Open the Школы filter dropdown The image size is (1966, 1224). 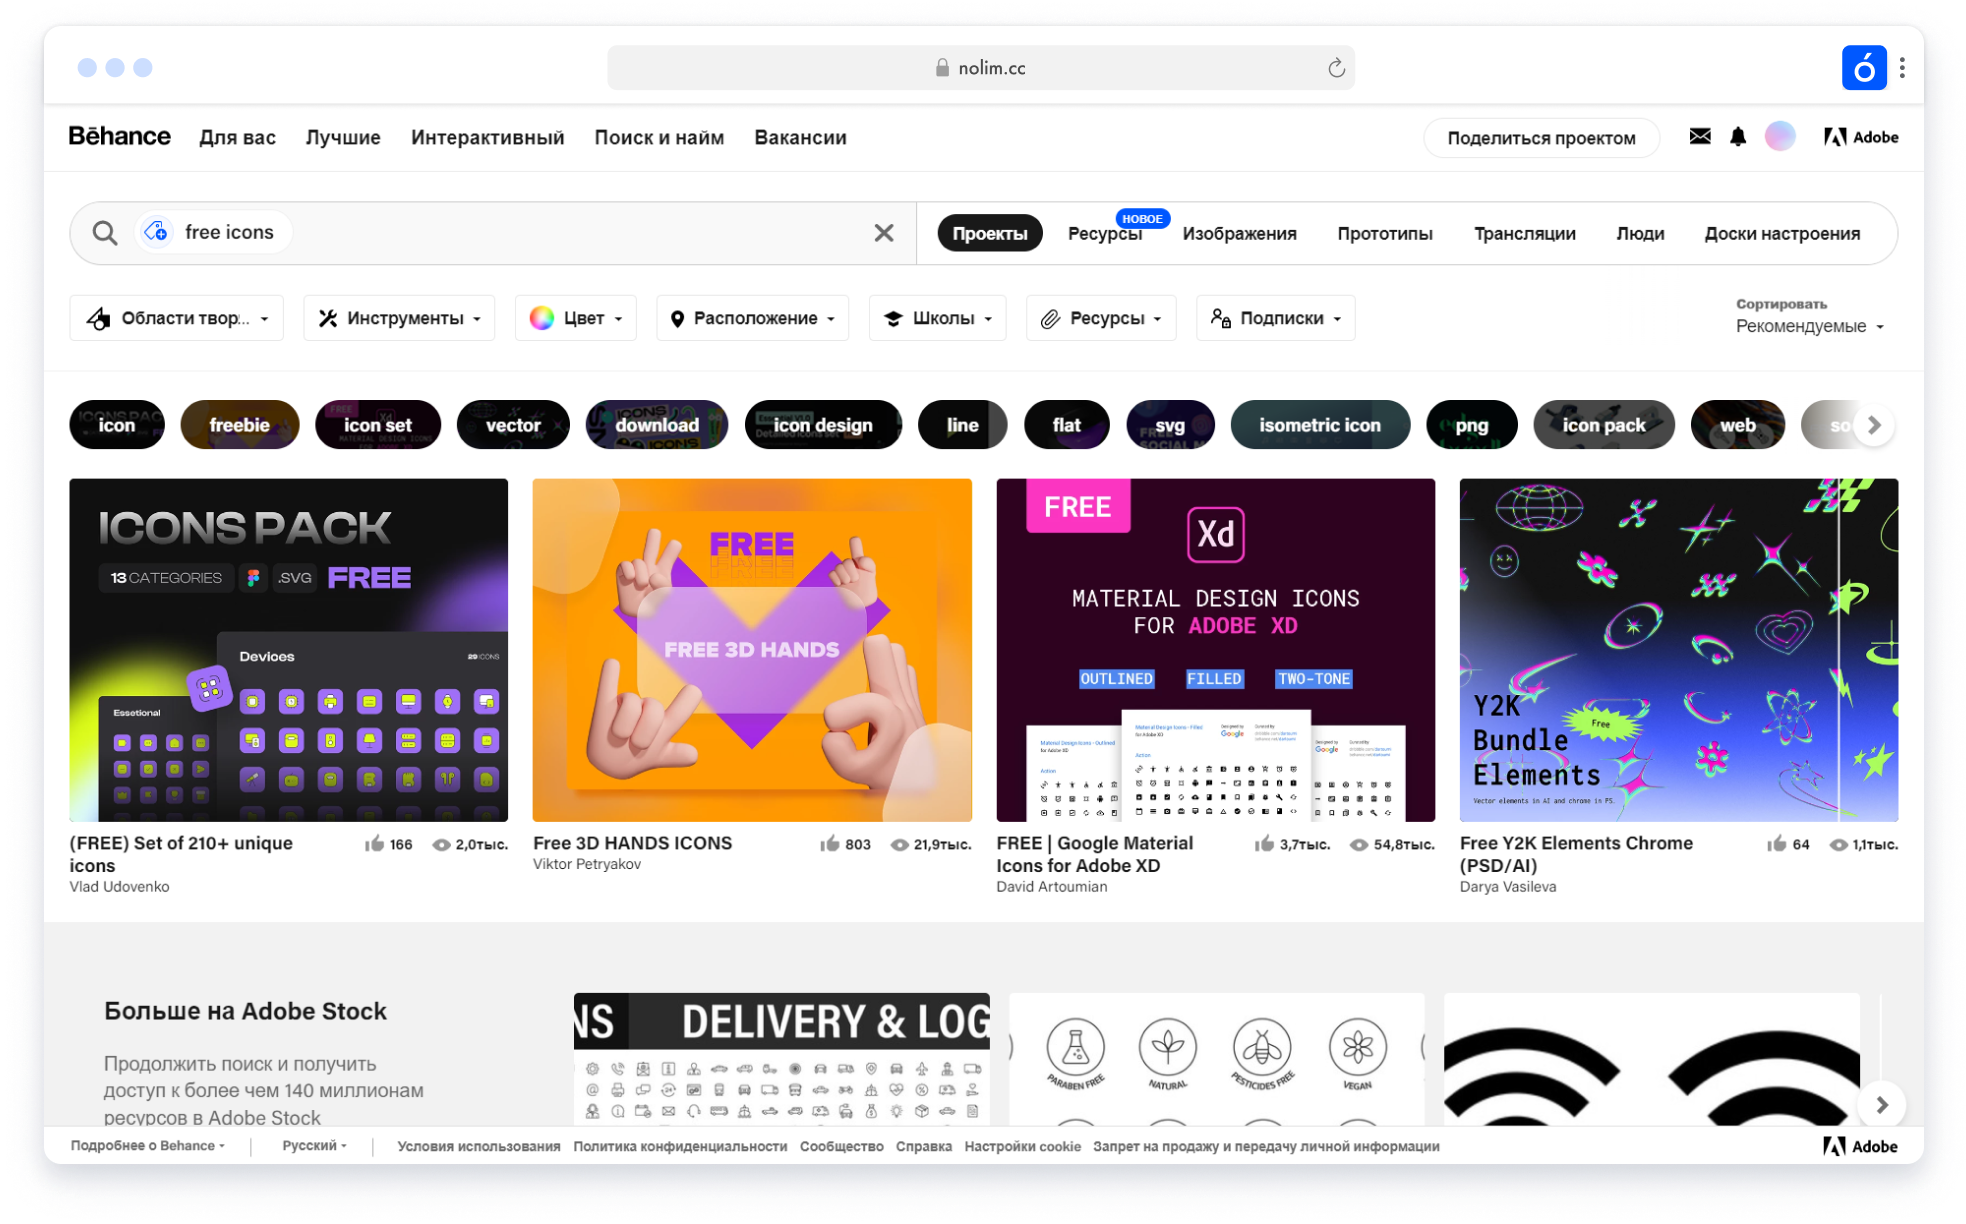tap(938, 318)
